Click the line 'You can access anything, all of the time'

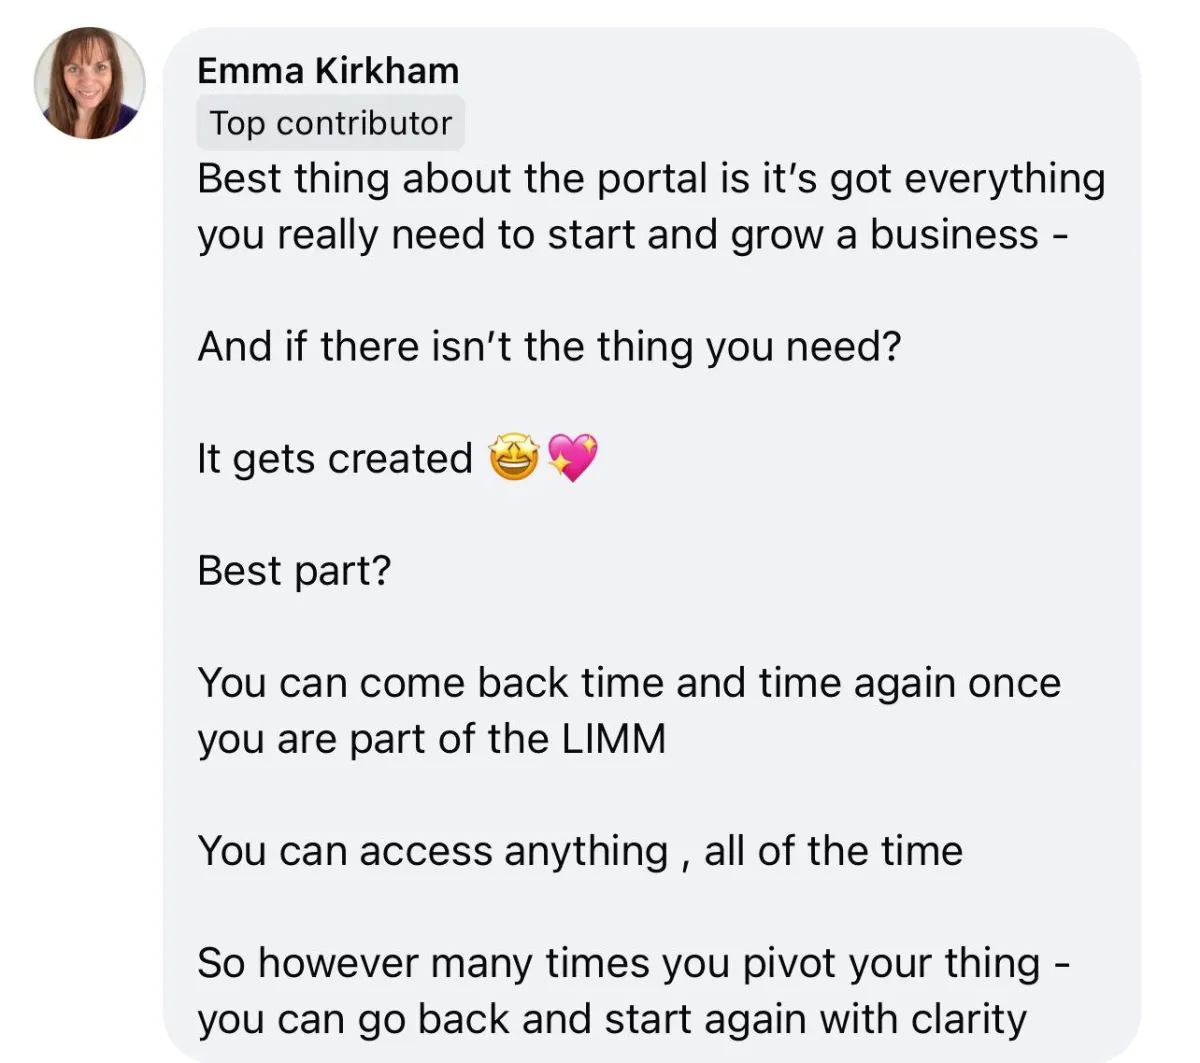coord(580,851)
